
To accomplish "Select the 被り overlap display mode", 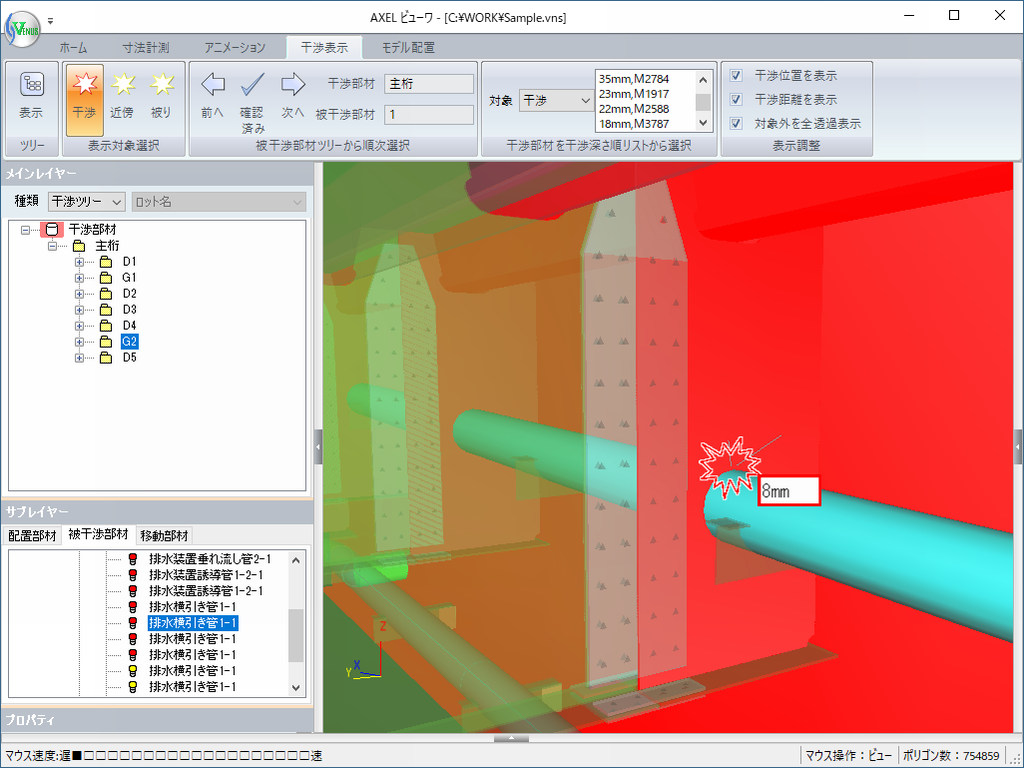I will [x=160, y=95].
